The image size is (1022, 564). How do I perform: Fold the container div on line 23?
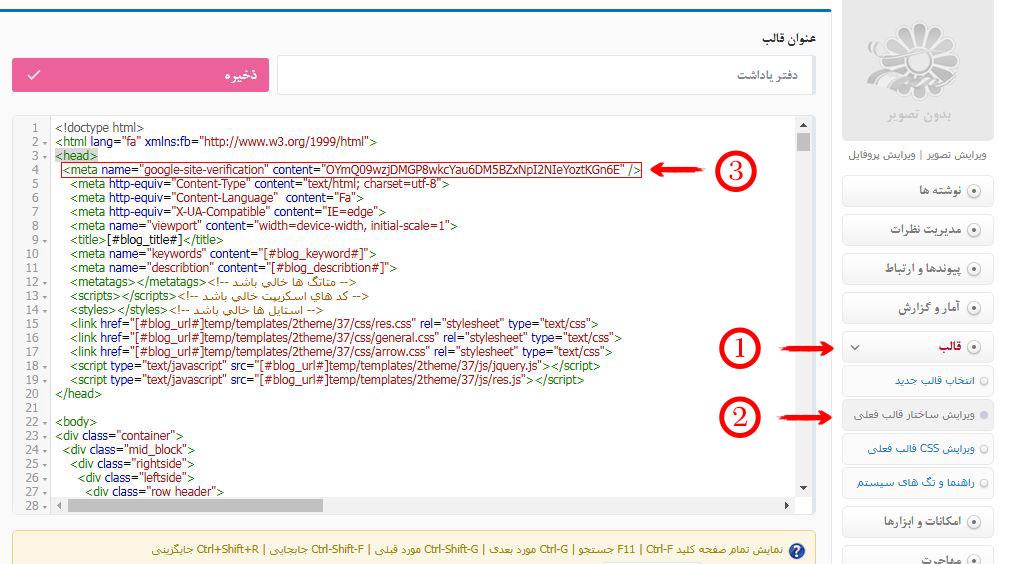point(45,437)
